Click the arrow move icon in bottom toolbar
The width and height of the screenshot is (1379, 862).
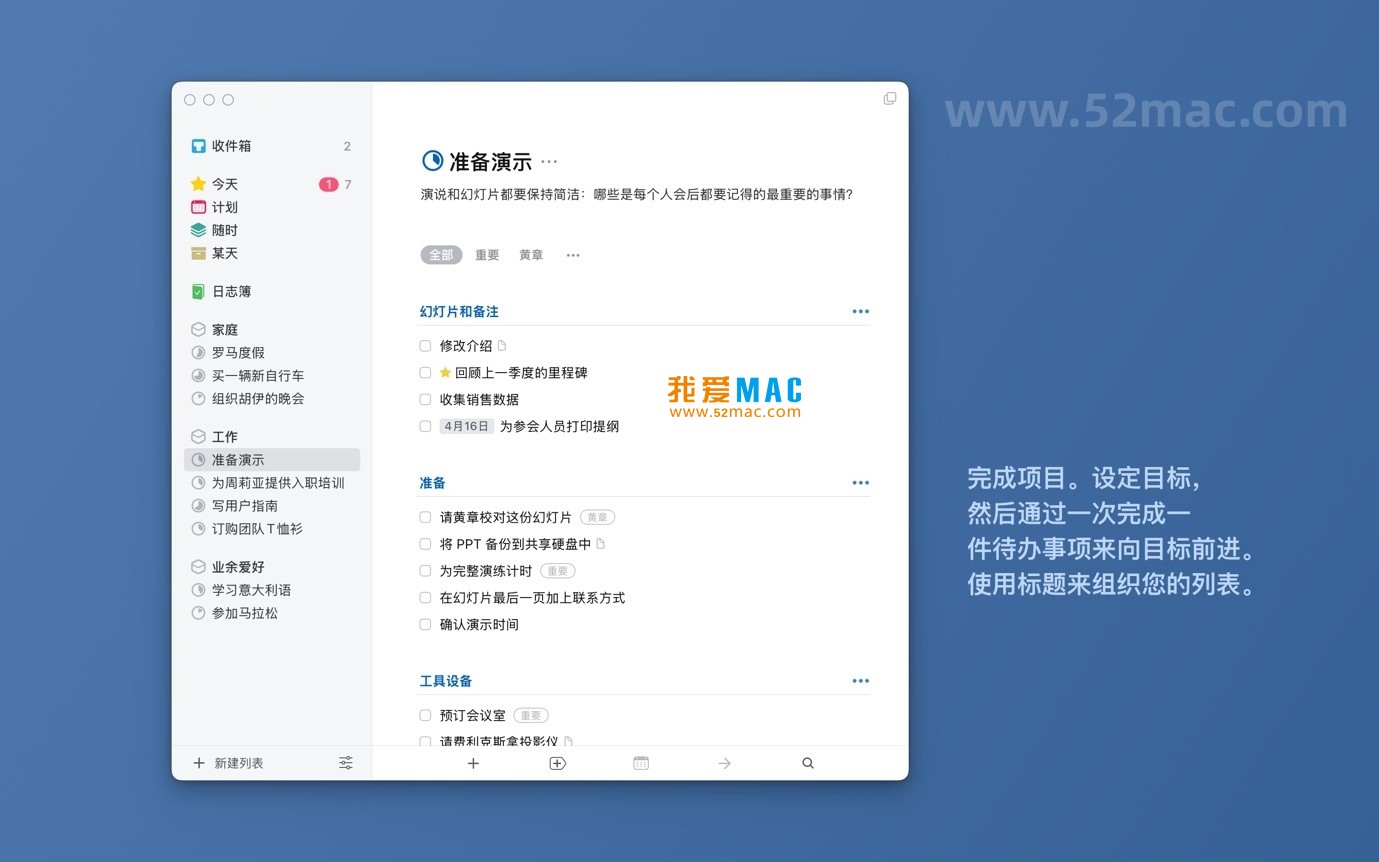(x=724, y=762)
